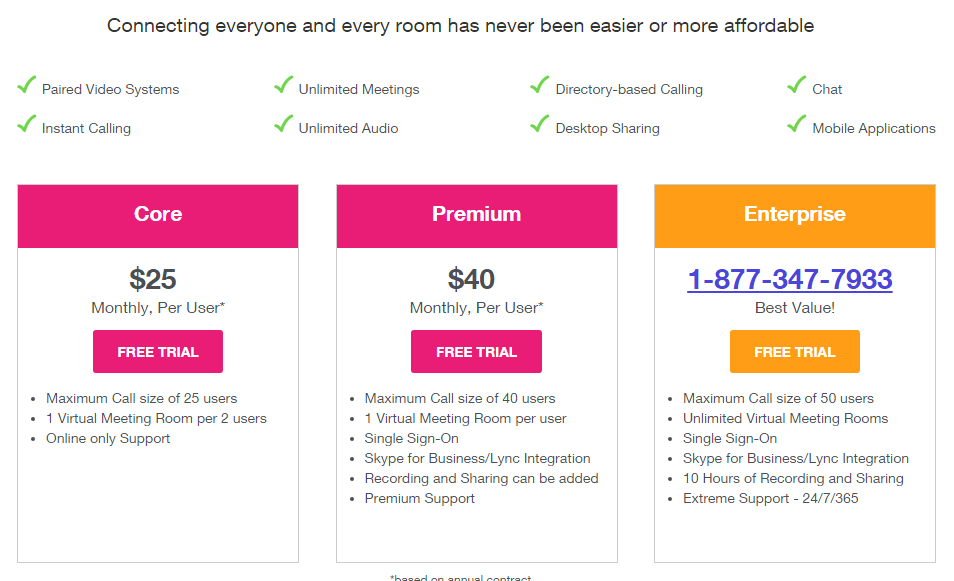Click the green checkmark next to Unlimited Audio
This screenshot has height=581, width=954.
tap(284, 125)
